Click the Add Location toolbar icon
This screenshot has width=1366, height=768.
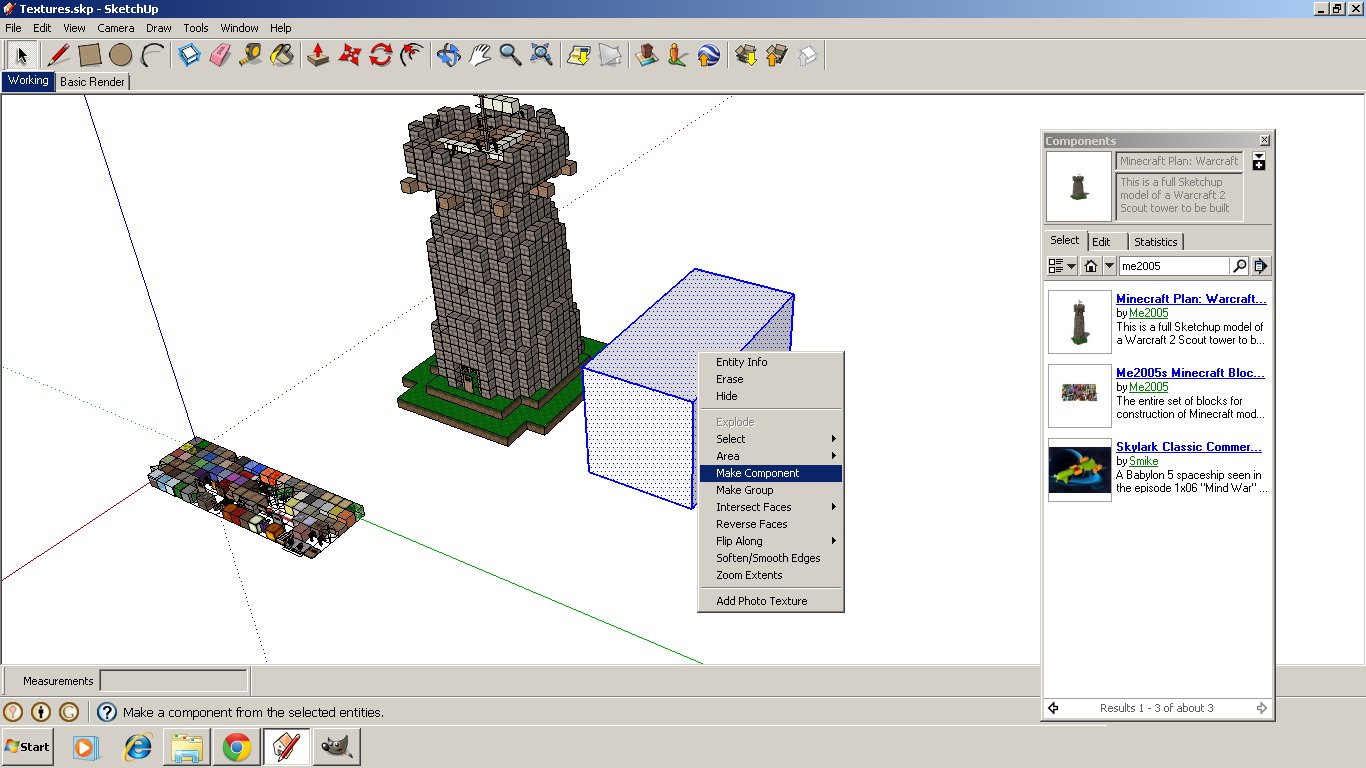click(578, 55)
